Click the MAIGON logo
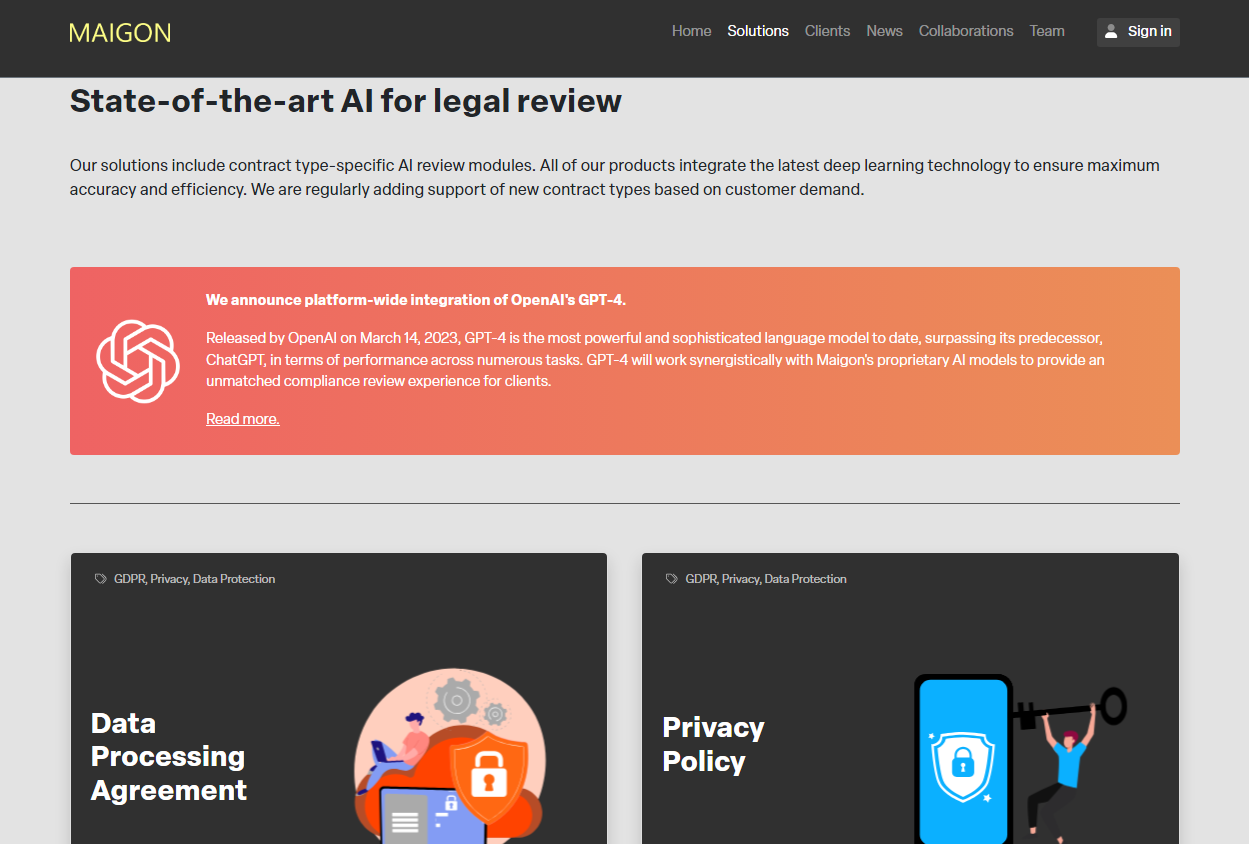The height and width of the screenshot is (844, 1249). point(120,33)
